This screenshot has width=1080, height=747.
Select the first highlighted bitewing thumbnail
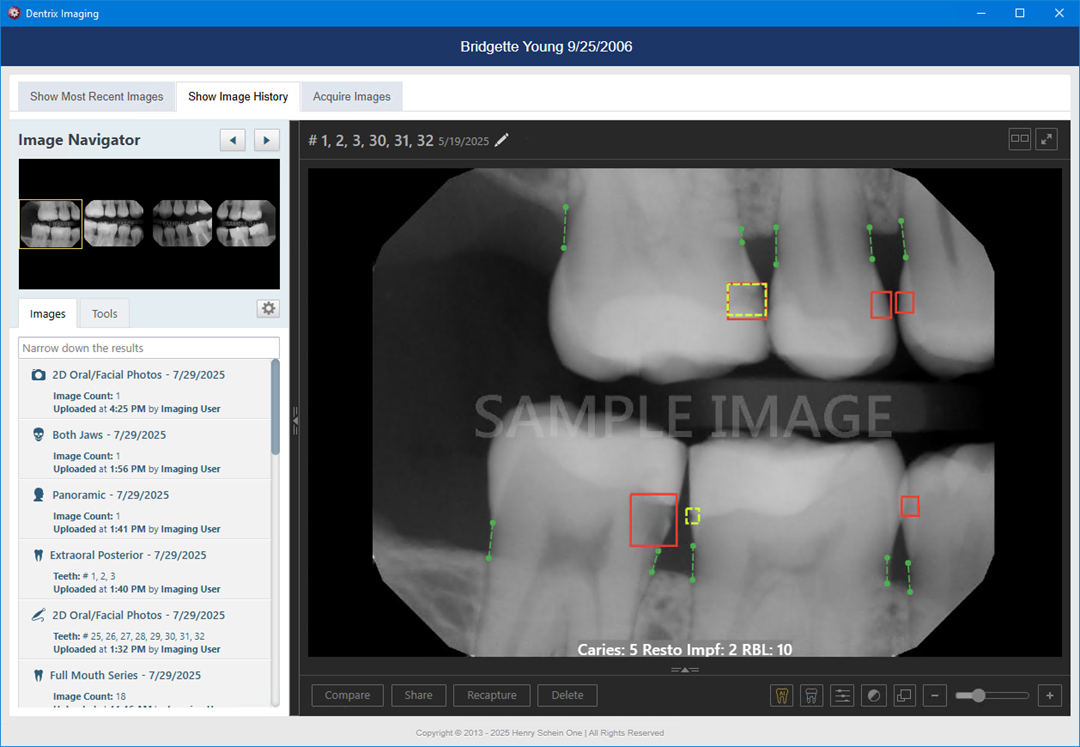click(51, 224)
